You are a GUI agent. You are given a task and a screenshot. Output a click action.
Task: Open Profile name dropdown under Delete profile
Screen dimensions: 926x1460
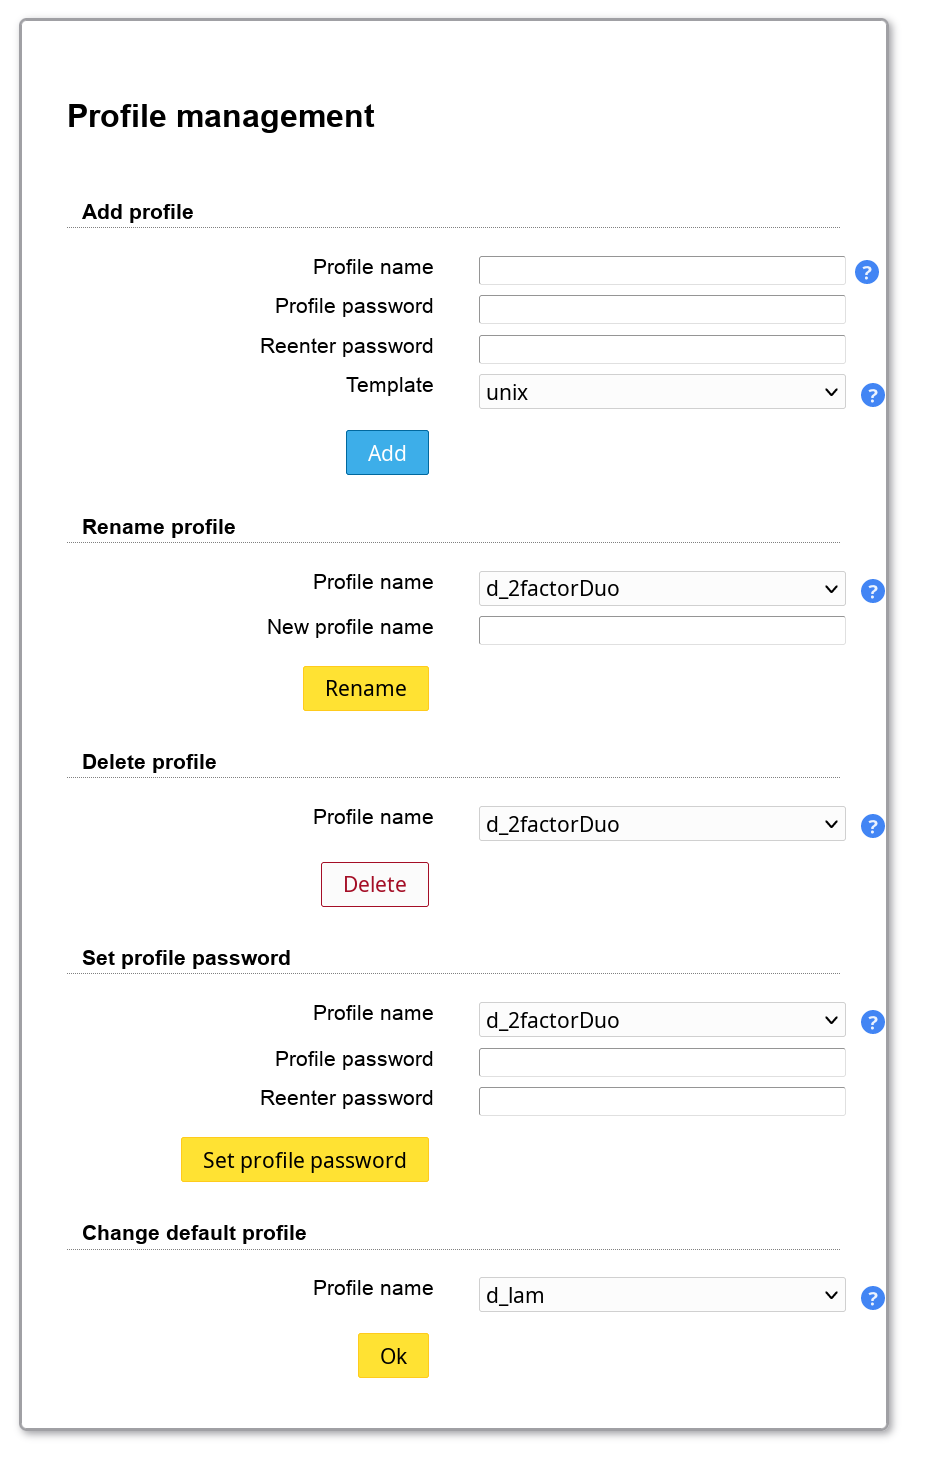pos(662,824)
